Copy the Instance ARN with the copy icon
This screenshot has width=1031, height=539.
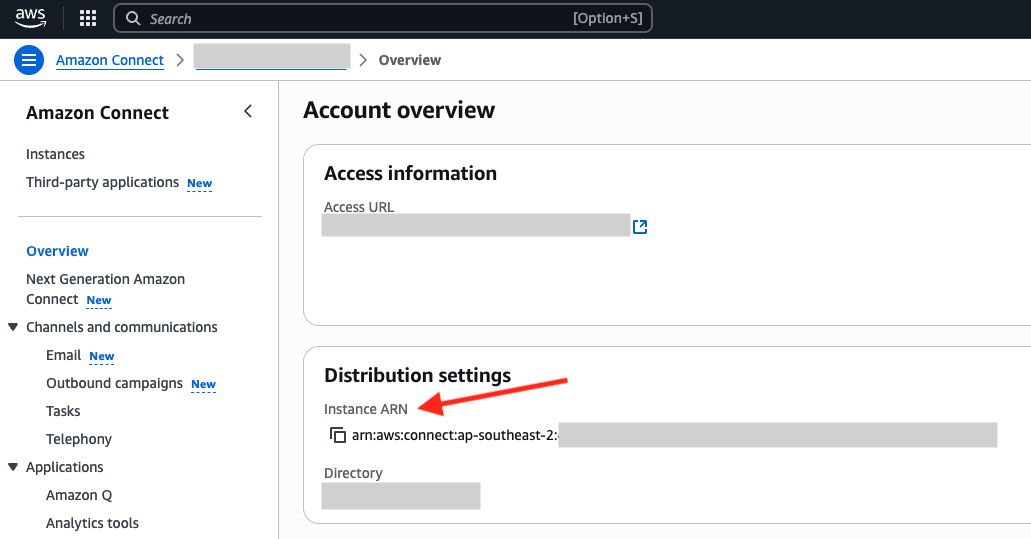pos(338,435)
